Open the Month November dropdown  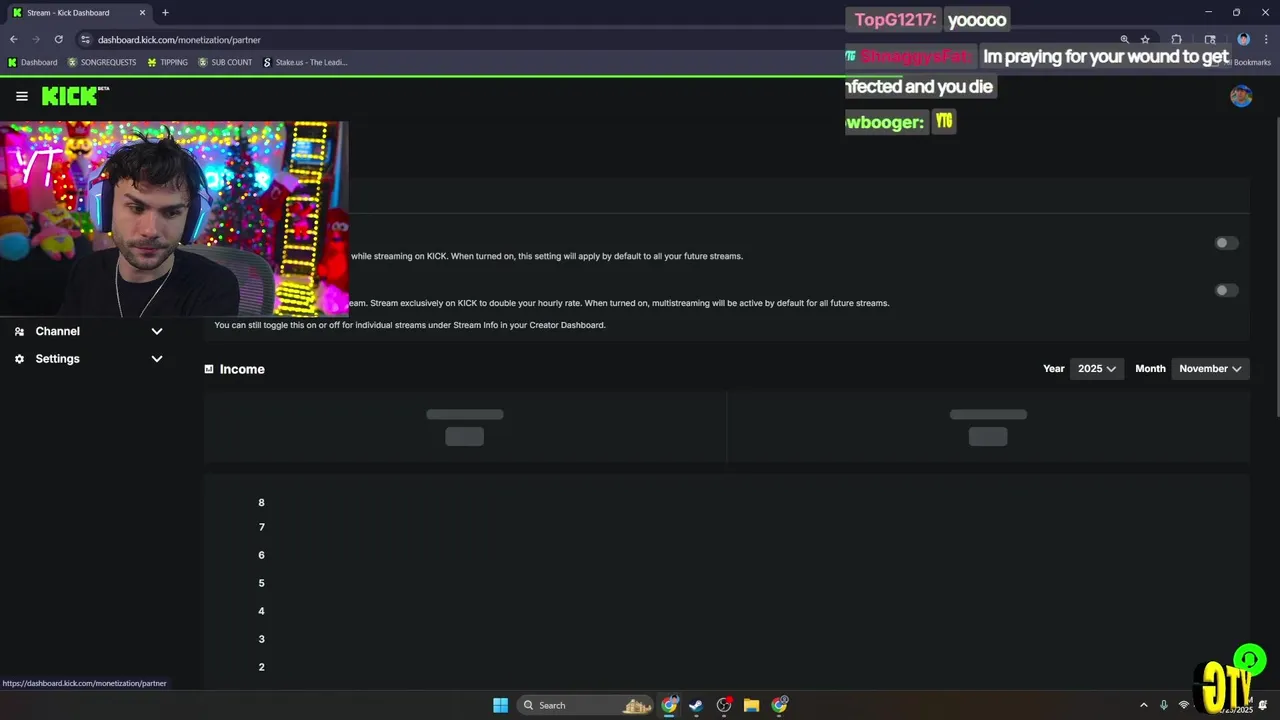pyautogui.click(x=1210, y=369)
